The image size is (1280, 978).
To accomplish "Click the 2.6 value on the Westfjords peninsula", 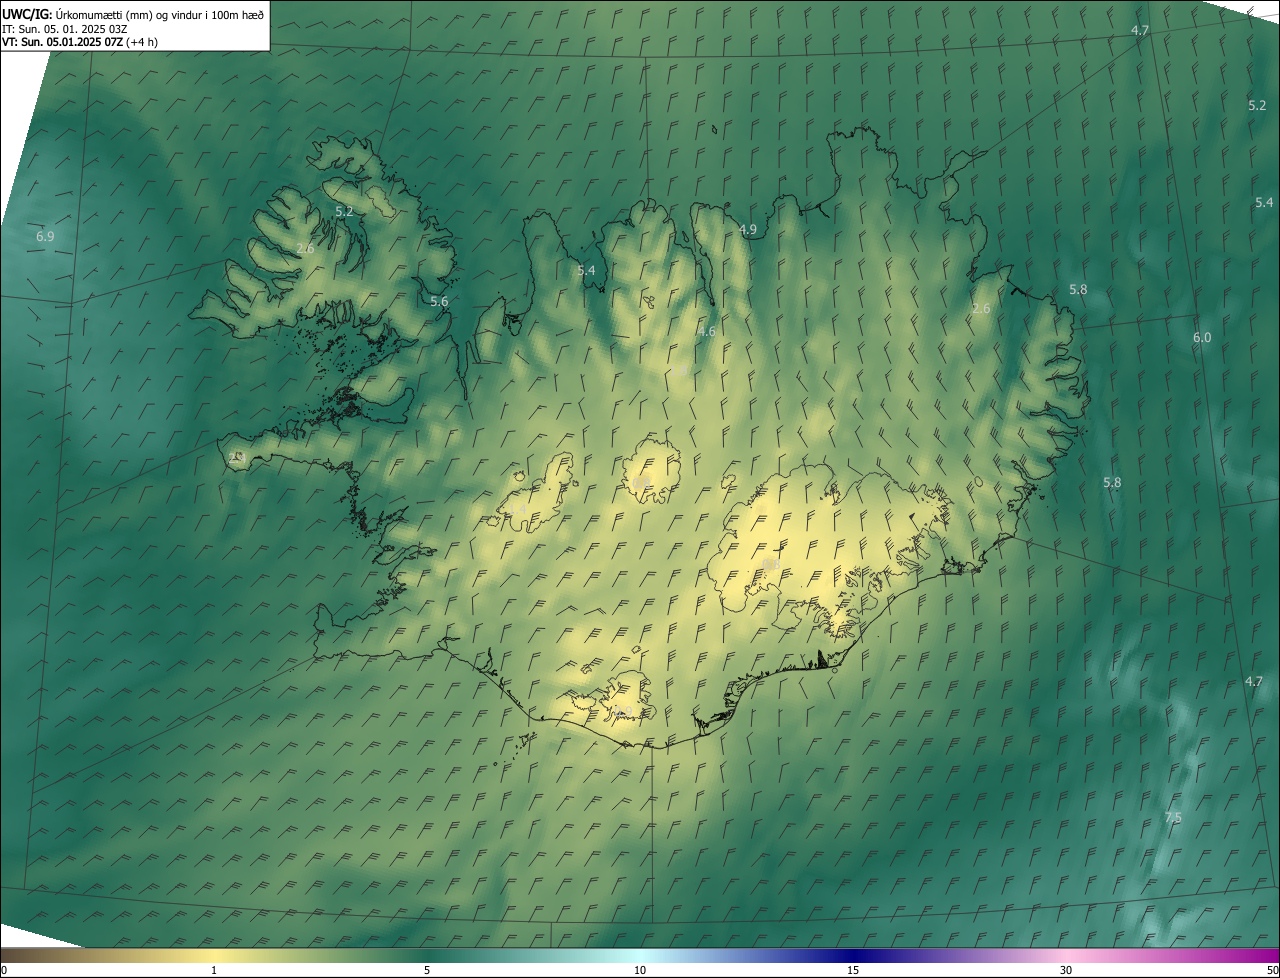I will [306, 249].
